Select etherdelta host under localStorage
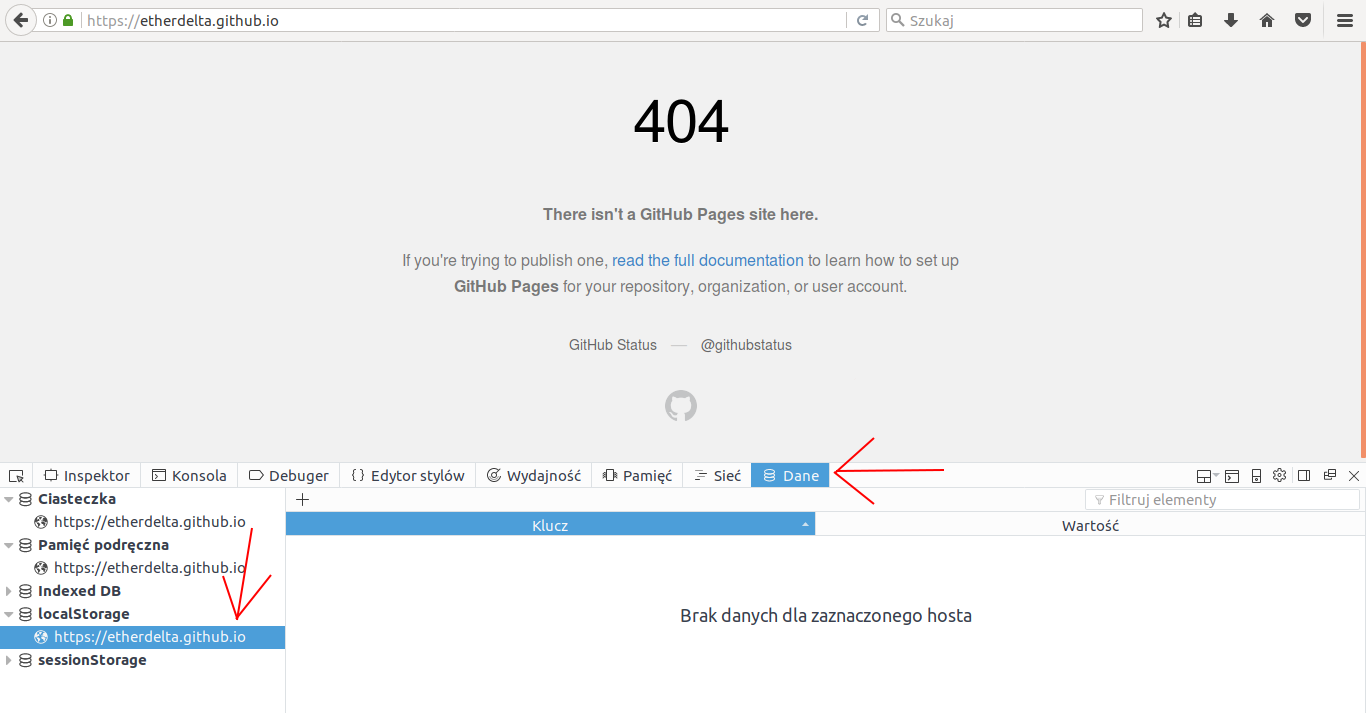 [x=142, y=637]
